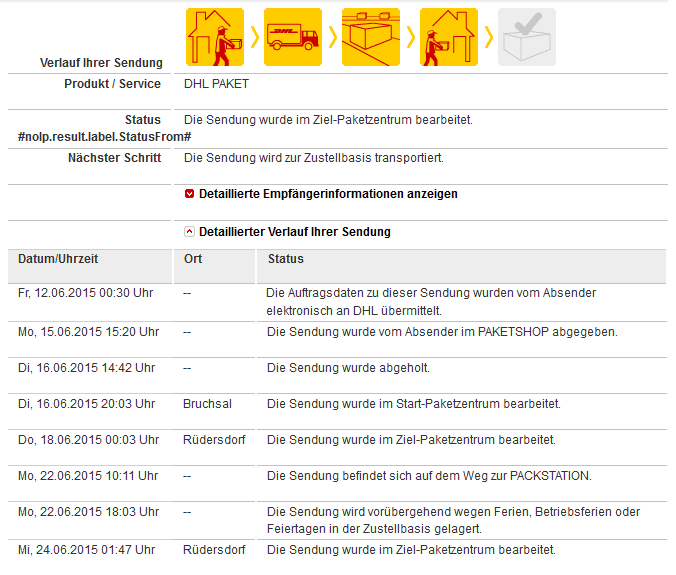This screenshot has width=676, height=575.
Task: Click status 'im Start-Paketzentrum bearbeitet'
Action: (414, 404)
